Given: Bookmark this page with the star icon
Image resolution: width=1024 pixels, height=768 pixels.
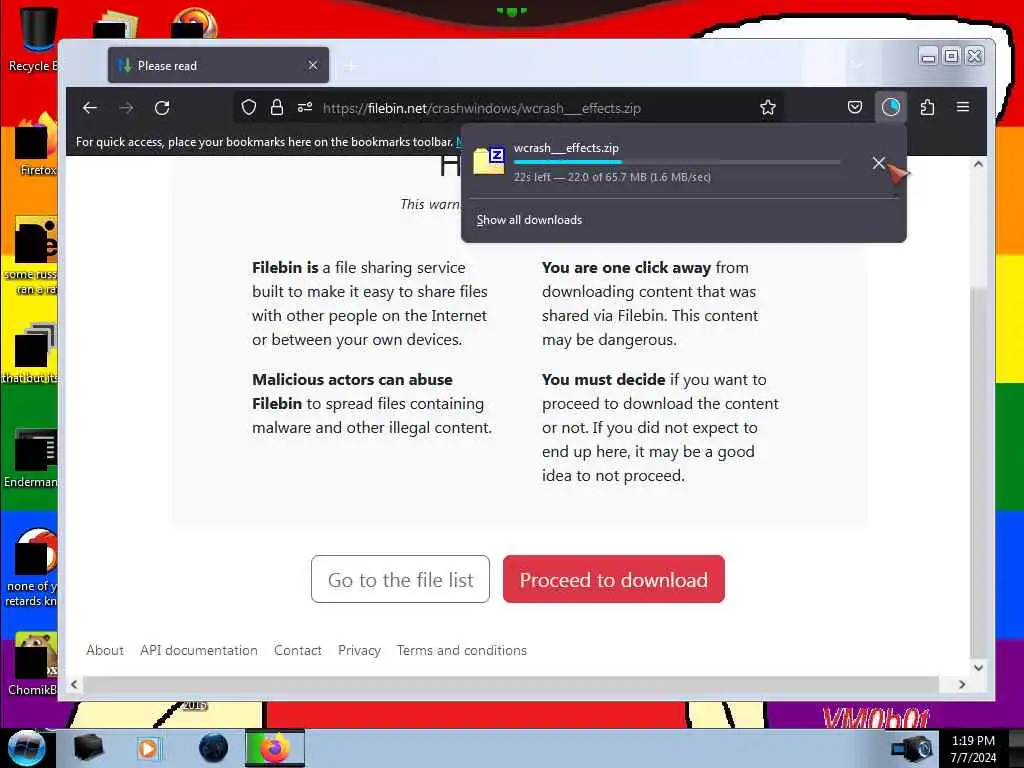Looking at the screenshot, I should (x=768, y=108).
